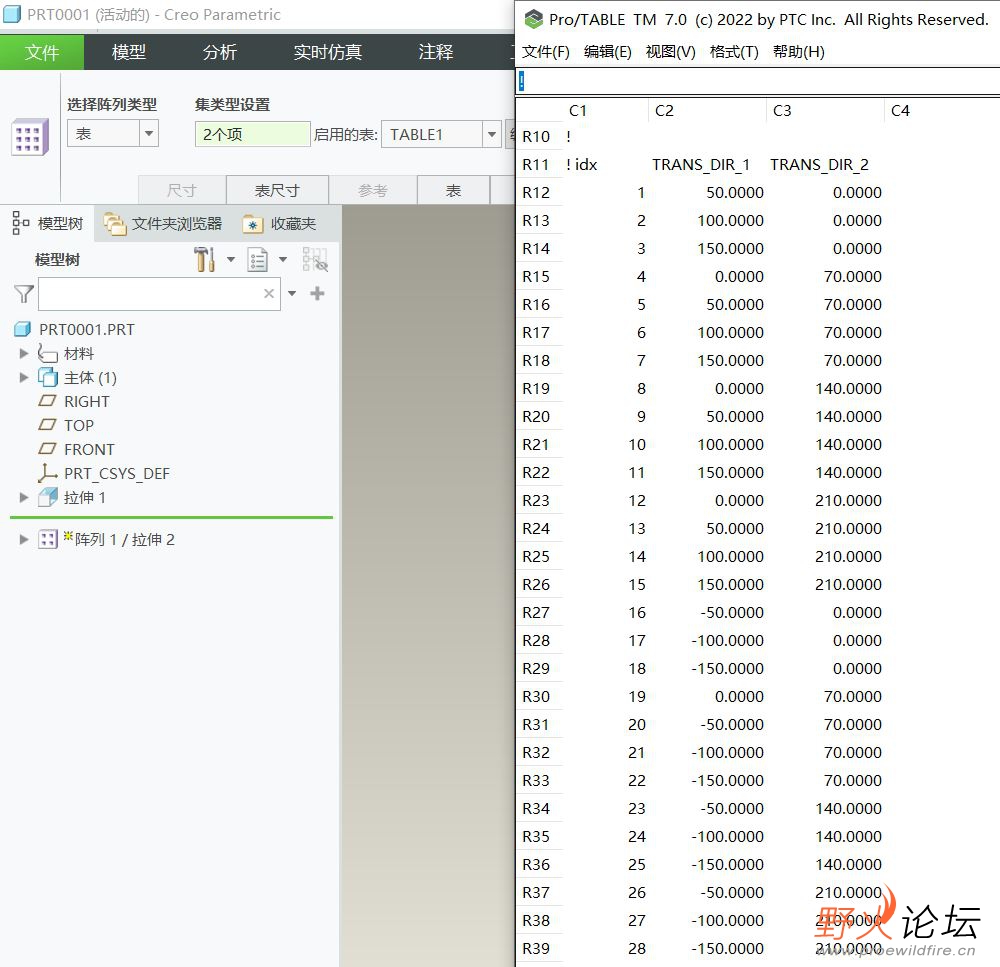Expand the 阵列 1 / 拉伸 2 tree node
Screen dimensions: 1000x967
coord(24,540)
